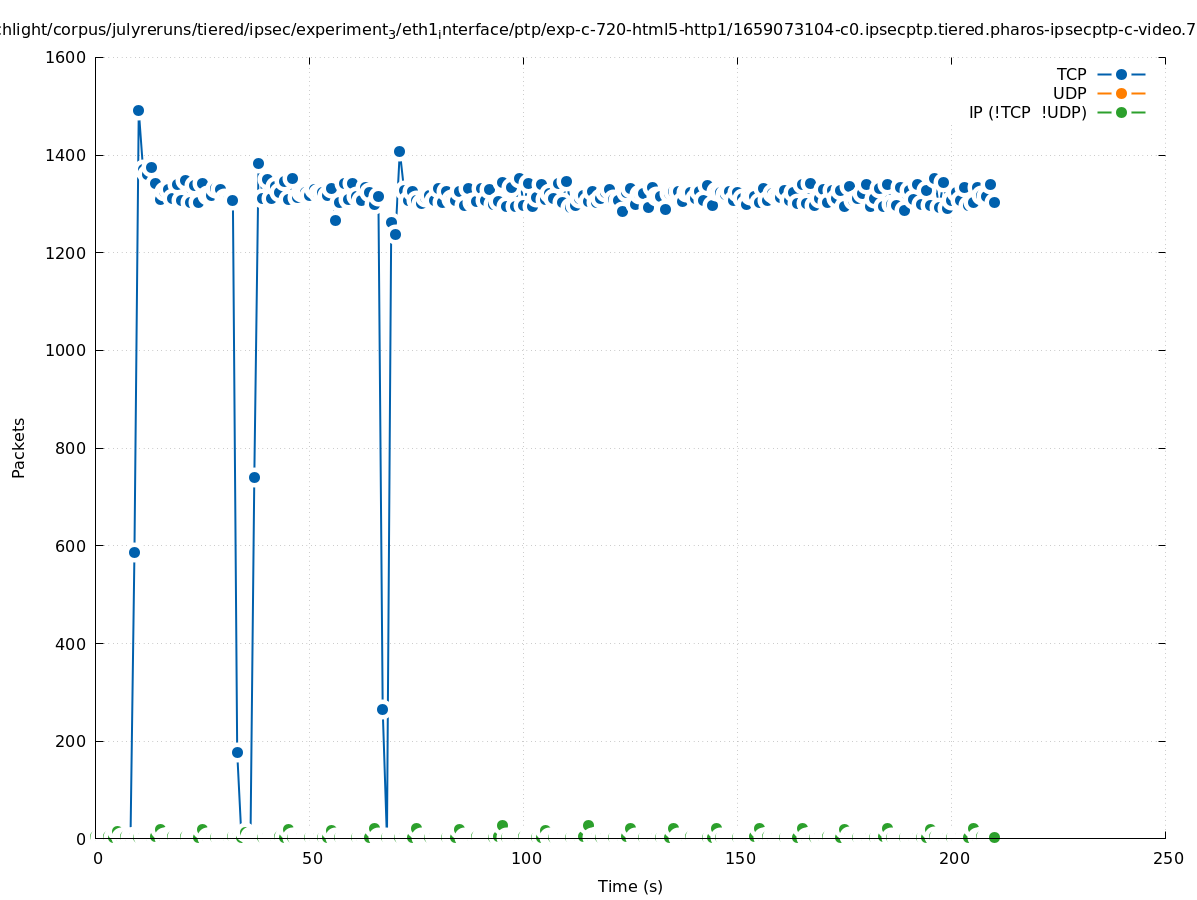Screen dimensions: 1197x900
Task: Click the file path title at top
Action: coord(598,30)
